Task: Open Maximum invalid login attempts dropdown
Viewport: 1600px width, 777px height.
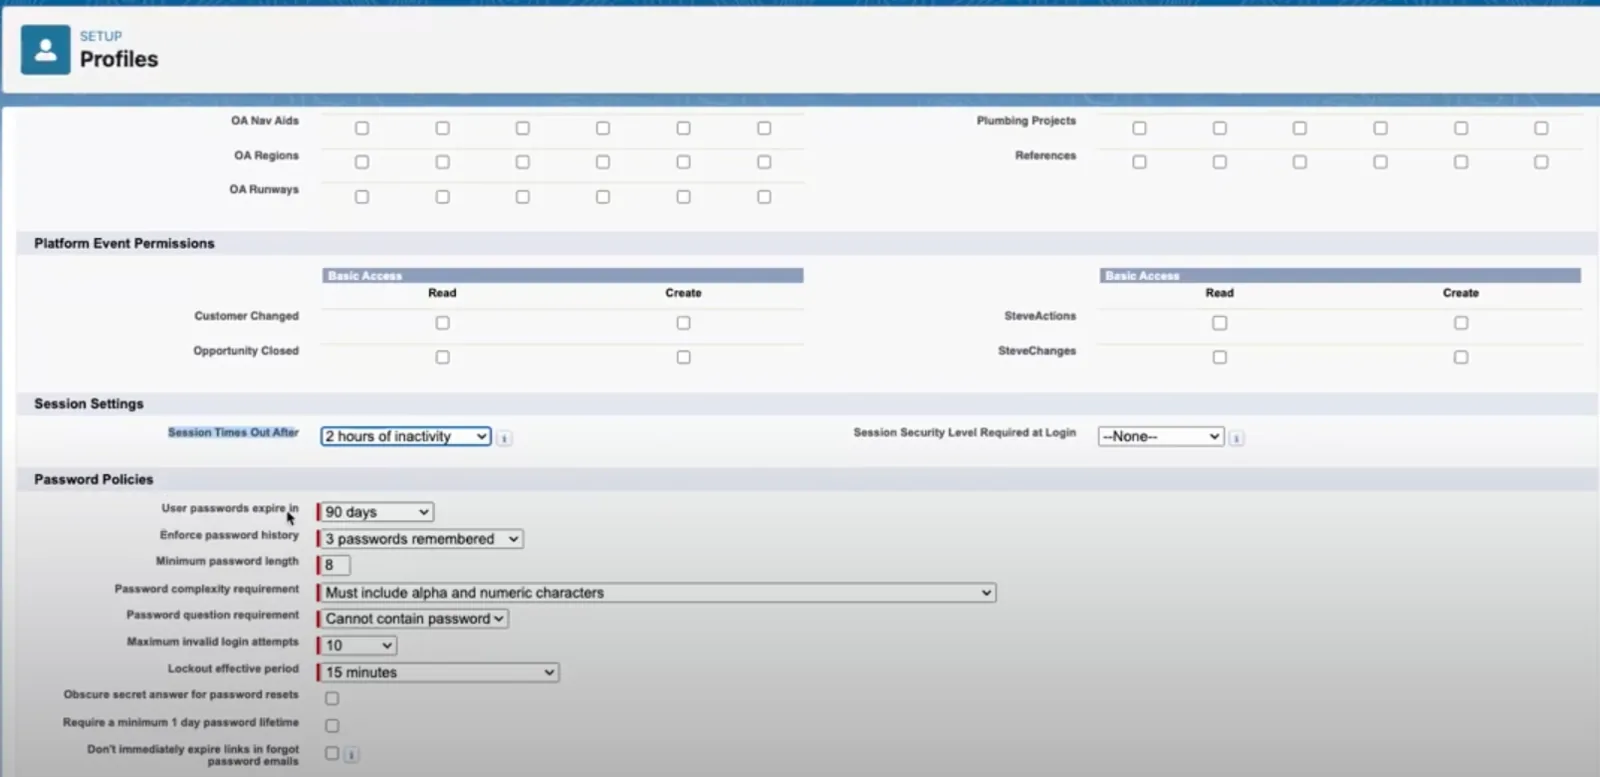Action: (359, 646)
